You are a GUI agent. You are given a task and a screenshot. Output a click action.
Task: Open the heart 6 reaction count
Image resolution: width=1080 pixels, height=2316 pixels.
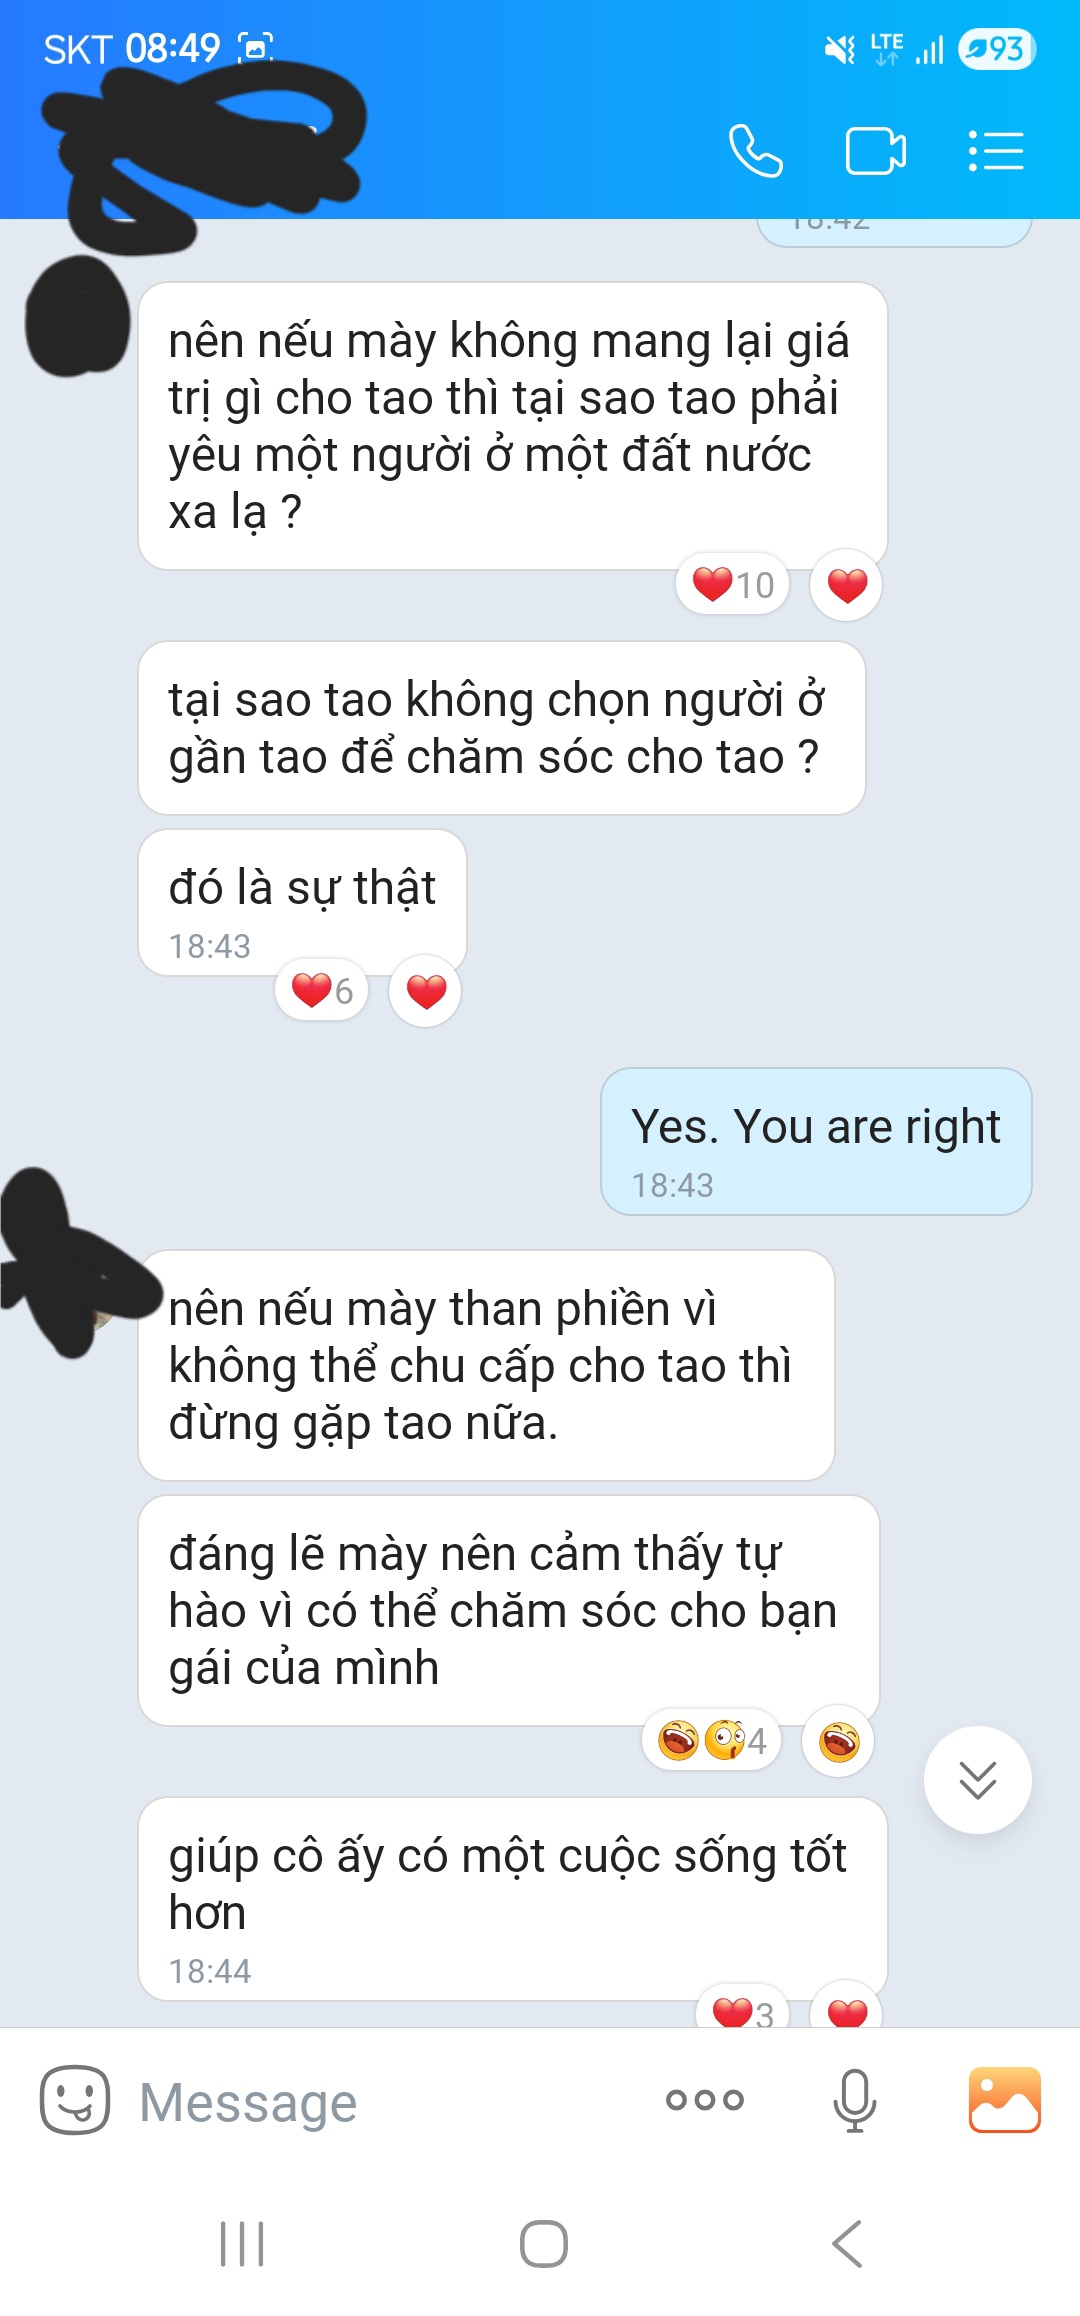[x=322, y=990]
